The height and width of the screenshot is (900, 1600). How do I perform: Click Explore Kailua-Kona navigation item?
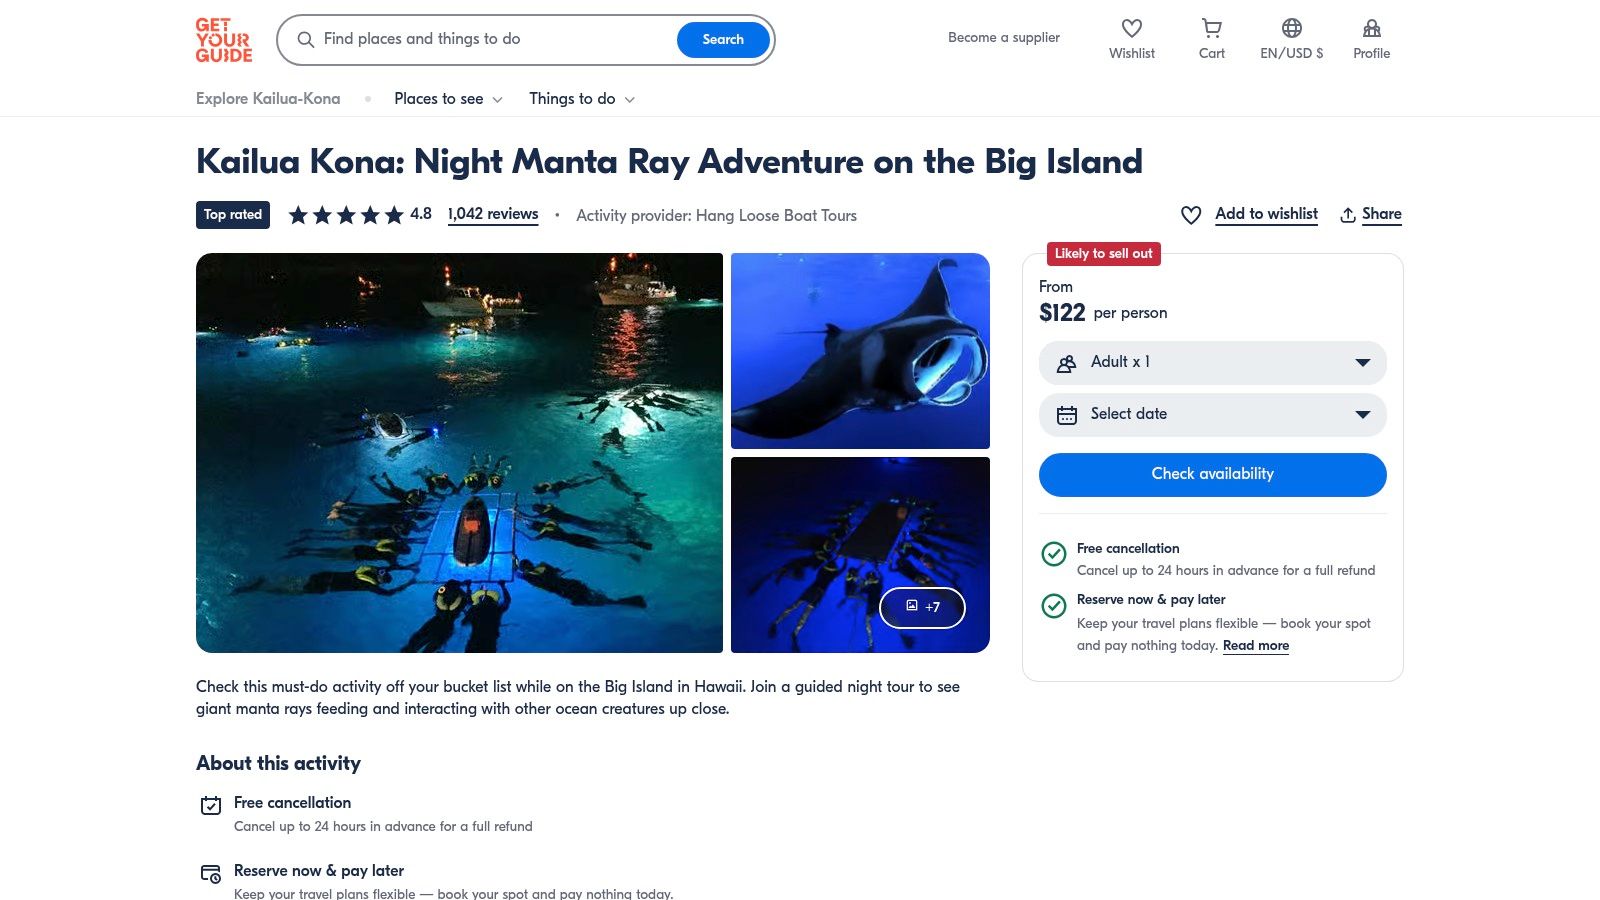268,99
